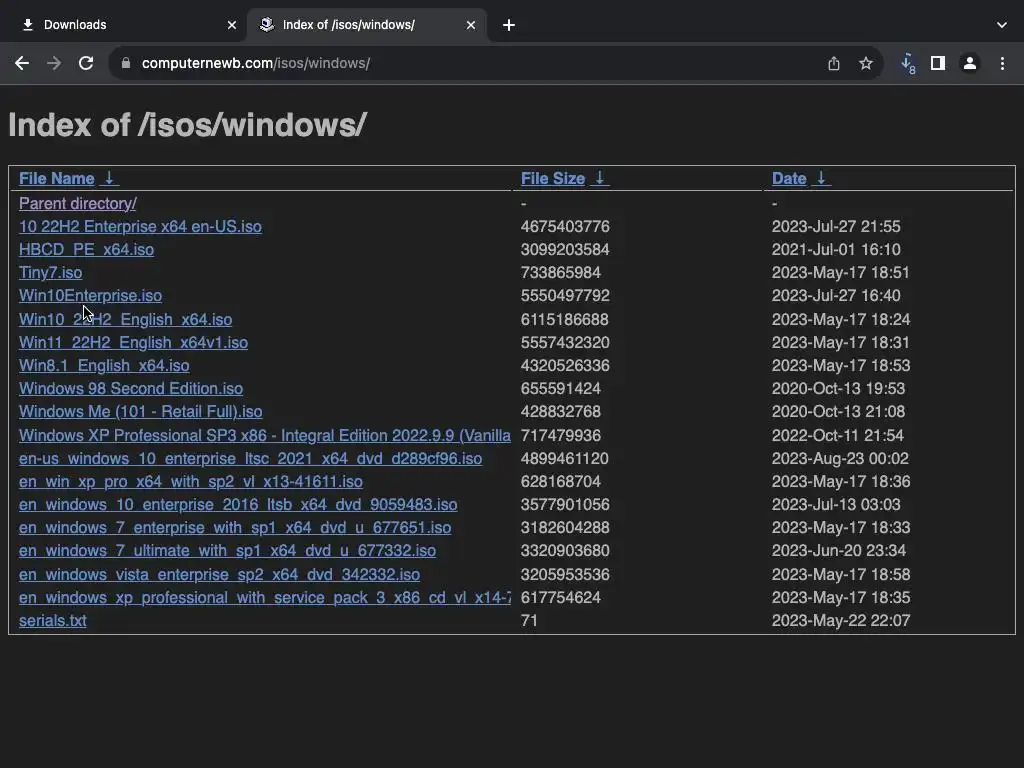The height and width of the screenshot is (768, 1024).
Task: Click the File Size descending arrow
Action: point(600,178)
